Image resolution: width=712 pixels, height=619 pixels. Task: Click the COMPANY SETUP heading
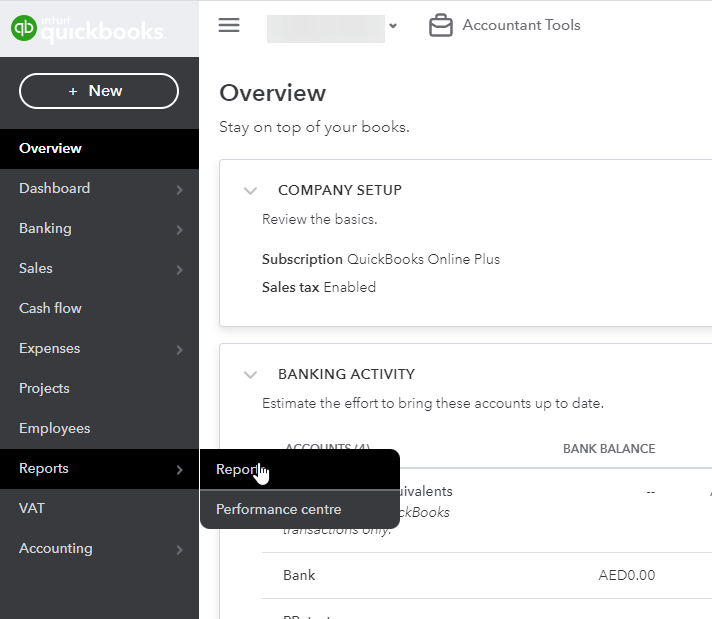pos(340,190)
